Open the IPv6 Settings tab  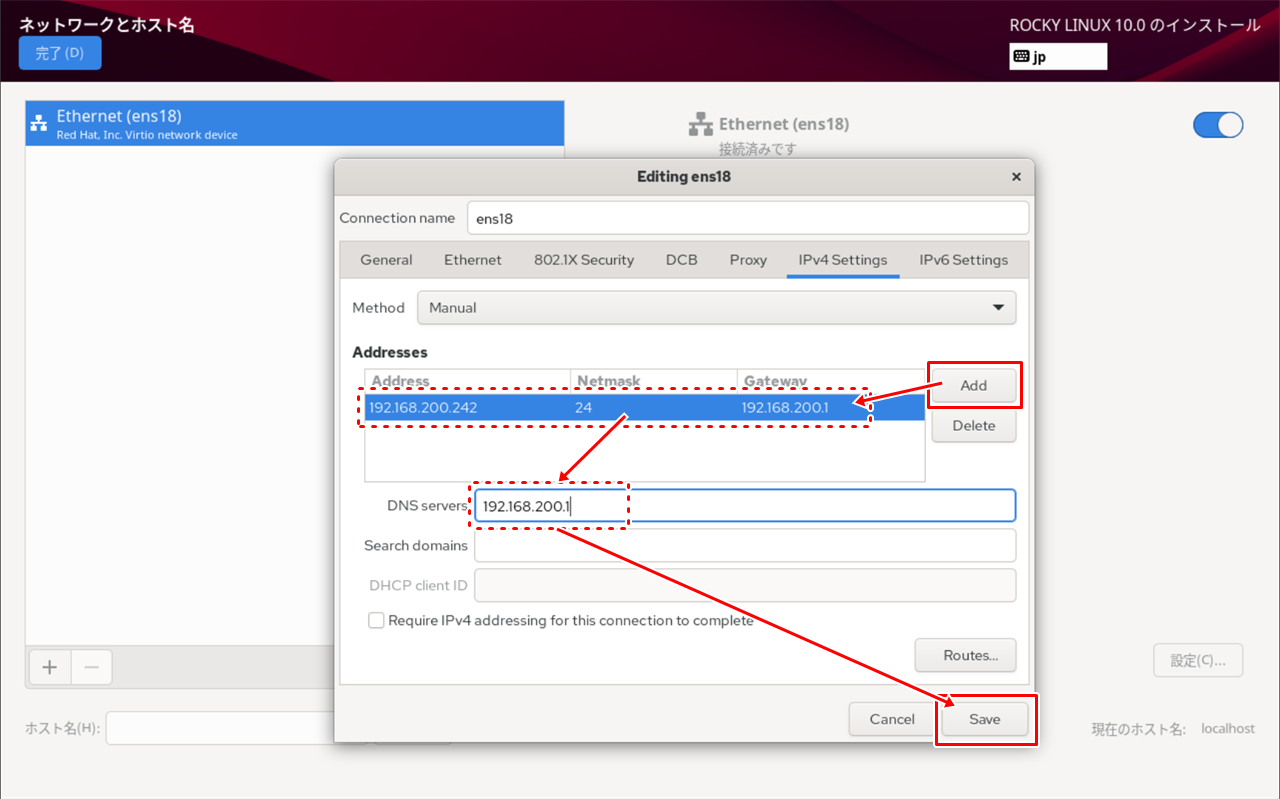(963, 260)
